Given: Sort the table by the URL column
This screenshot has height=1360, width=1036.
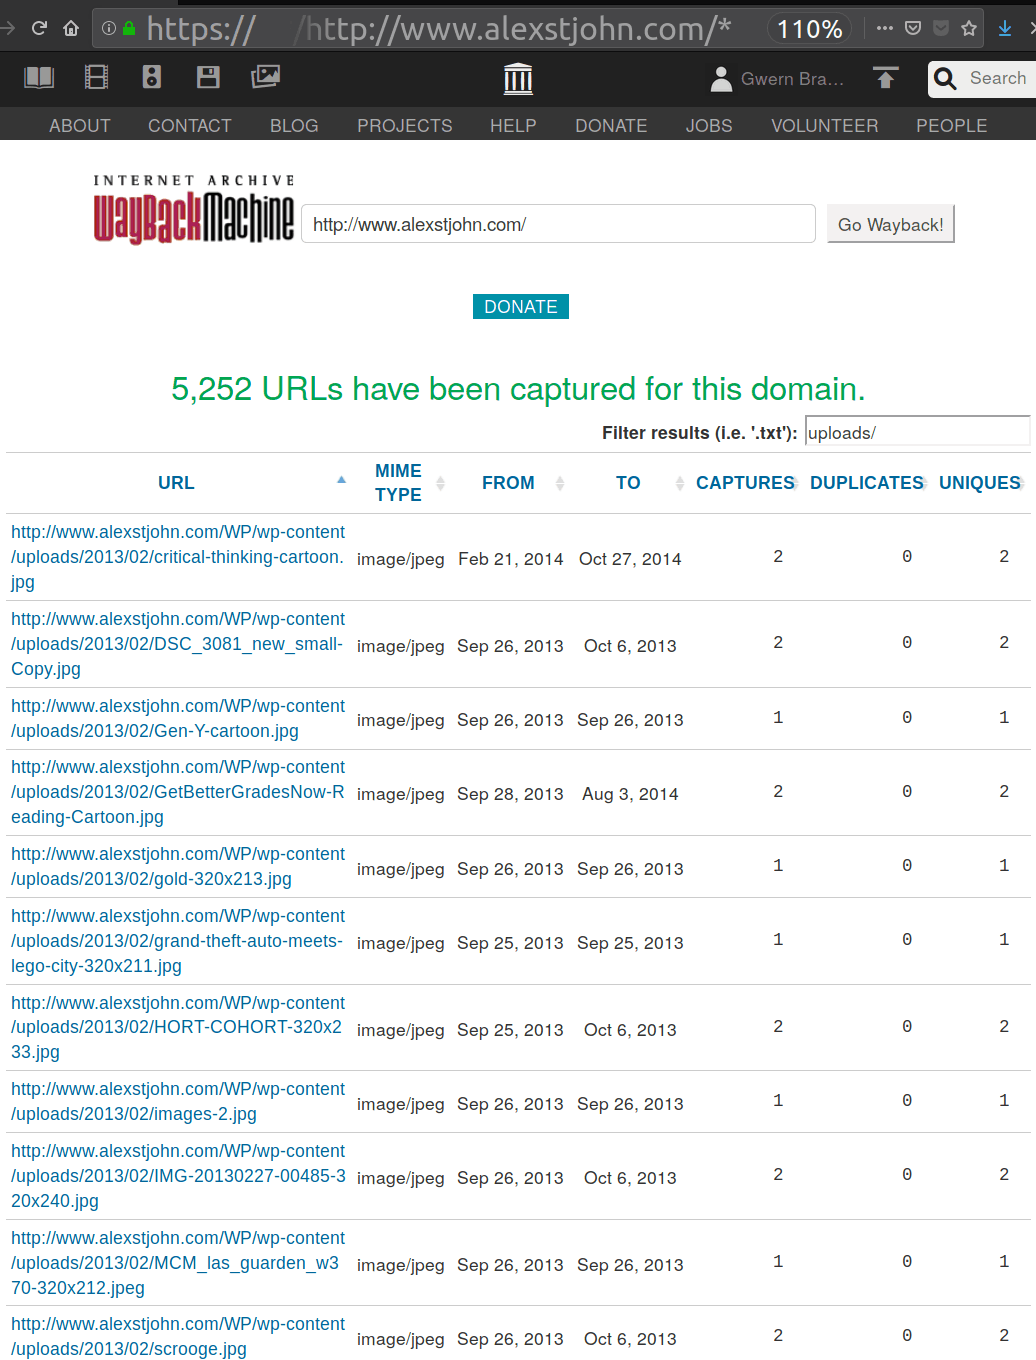Looking at the screenshot, I should coord(176,483).
